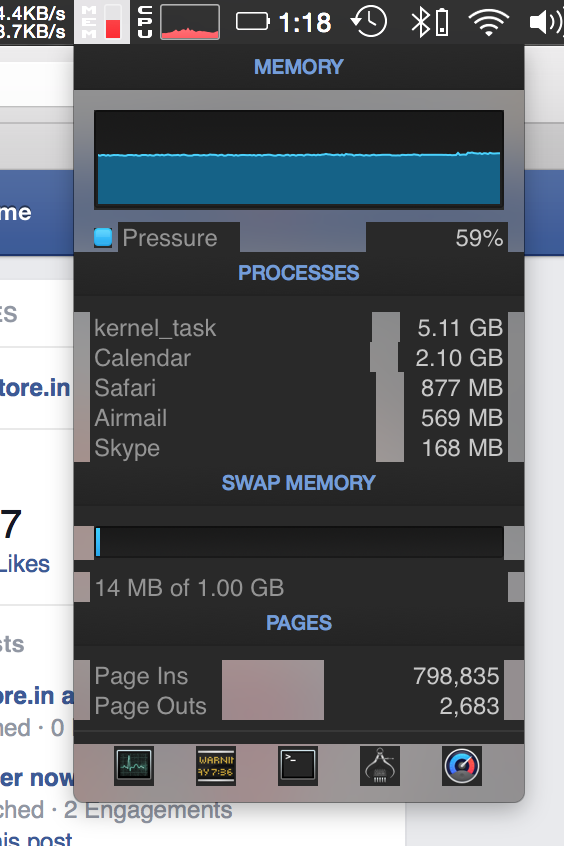
Task: Select the kernel_task process row
Action: click(298, 328)
